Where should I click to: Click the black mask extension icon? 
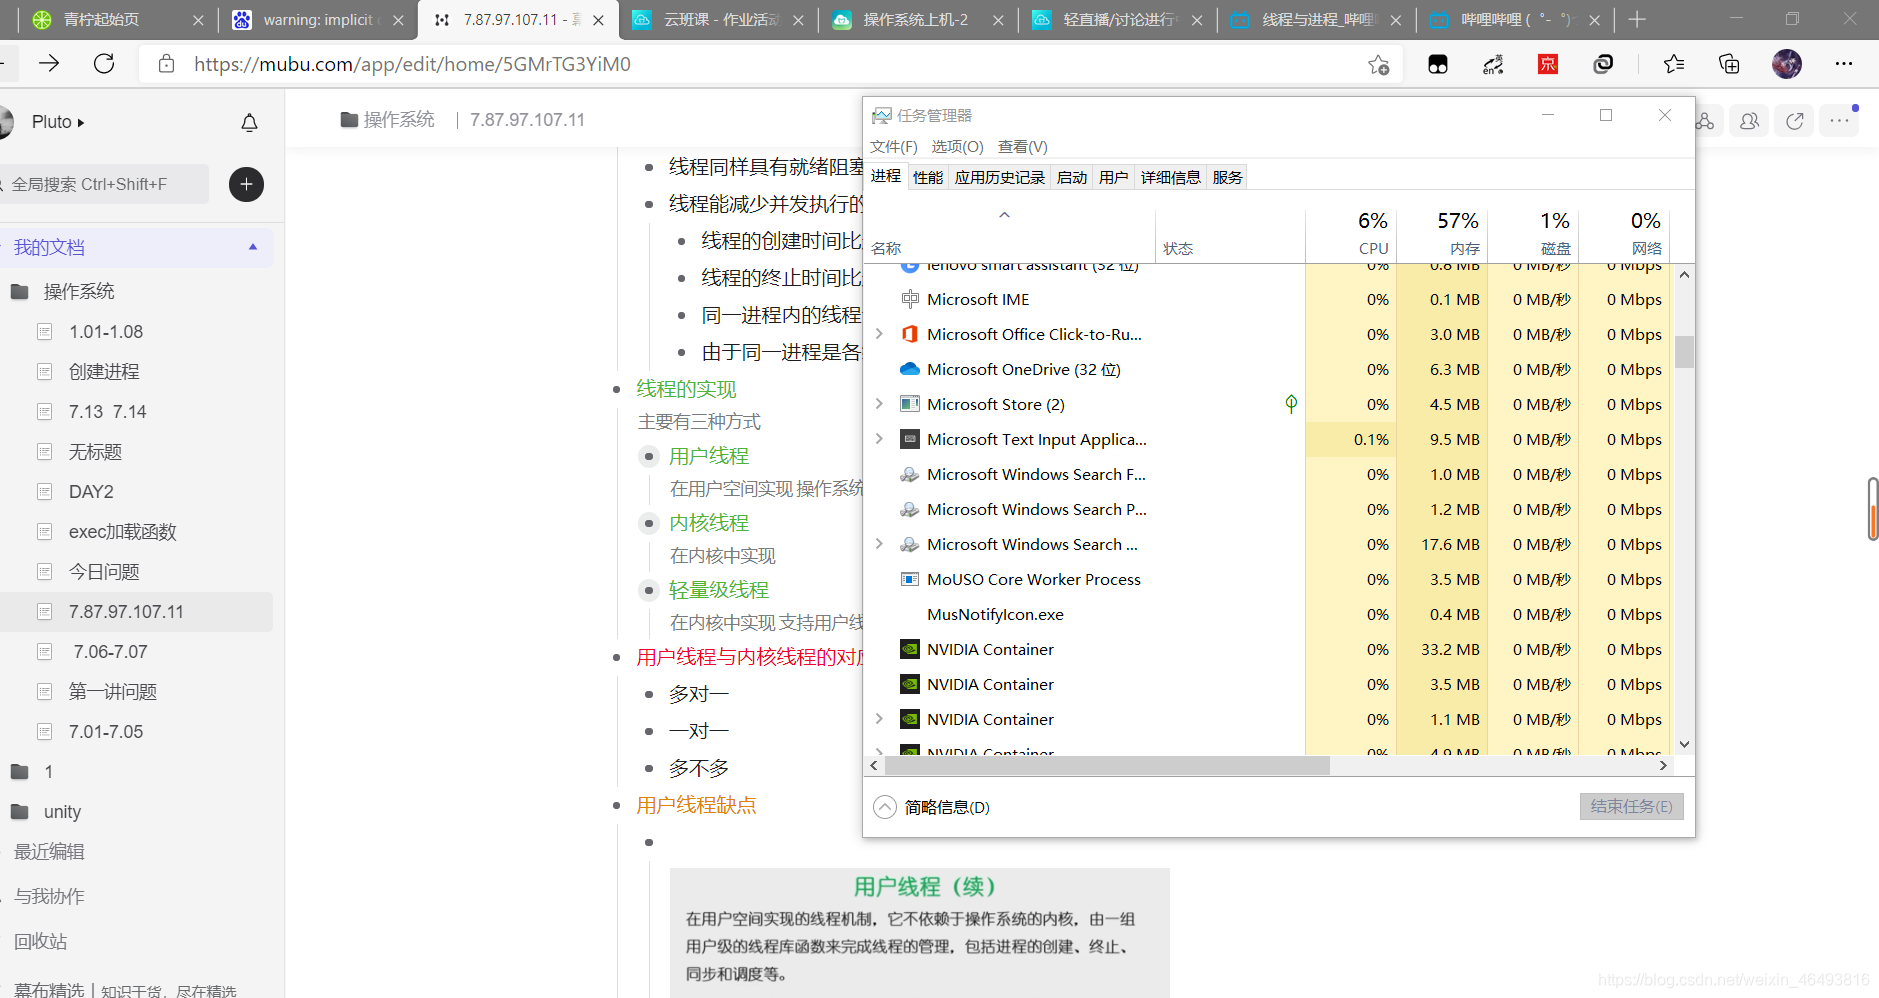click(1438, 64)
